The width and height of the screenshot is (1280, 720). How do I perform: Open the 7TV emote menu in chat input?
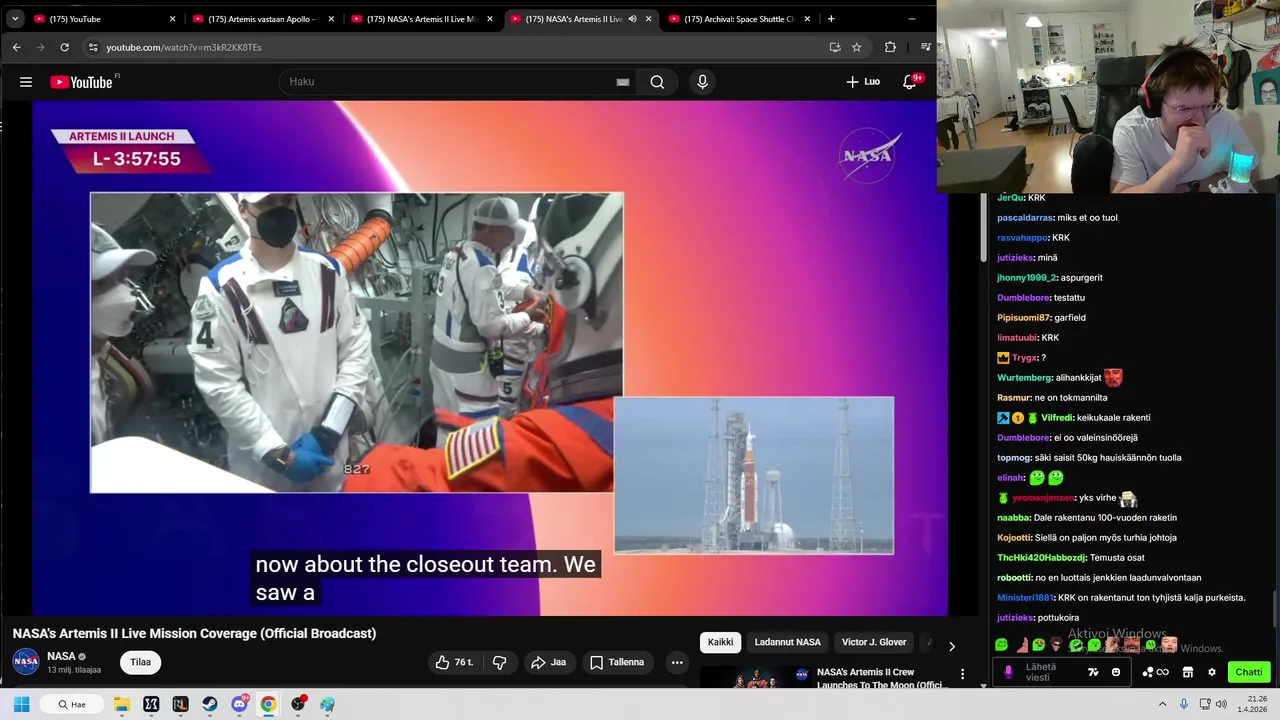pos(1093,672)
